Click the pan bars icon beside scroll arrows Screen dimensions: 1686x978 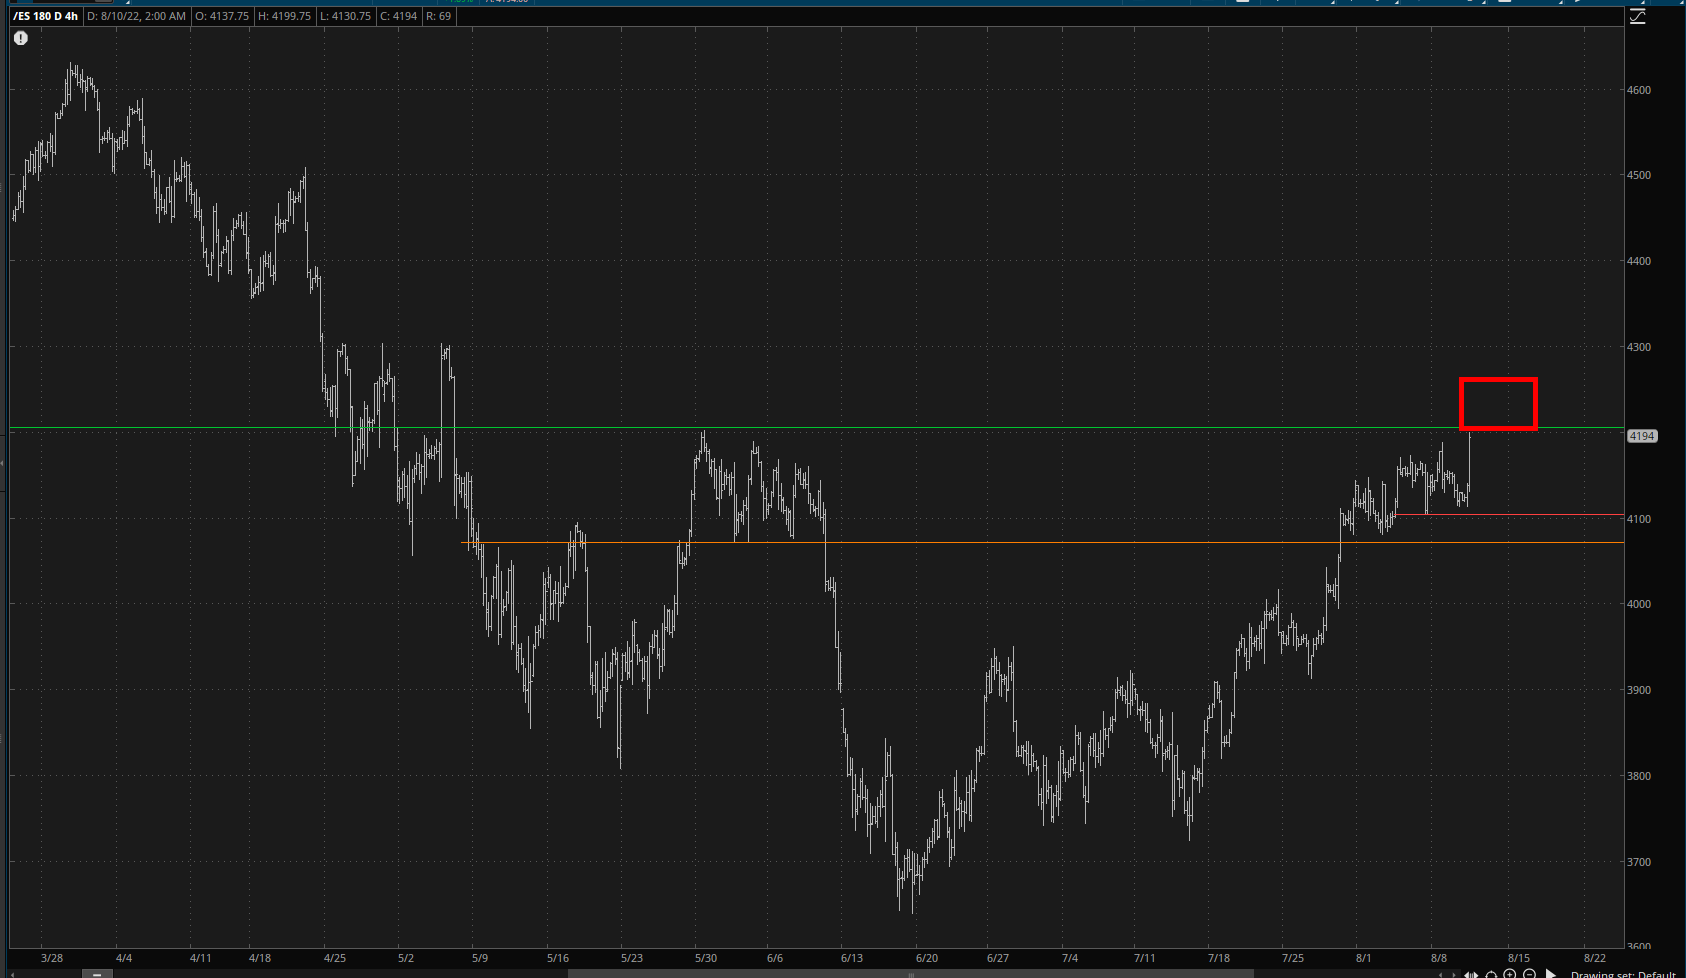tap(1471, 974)
